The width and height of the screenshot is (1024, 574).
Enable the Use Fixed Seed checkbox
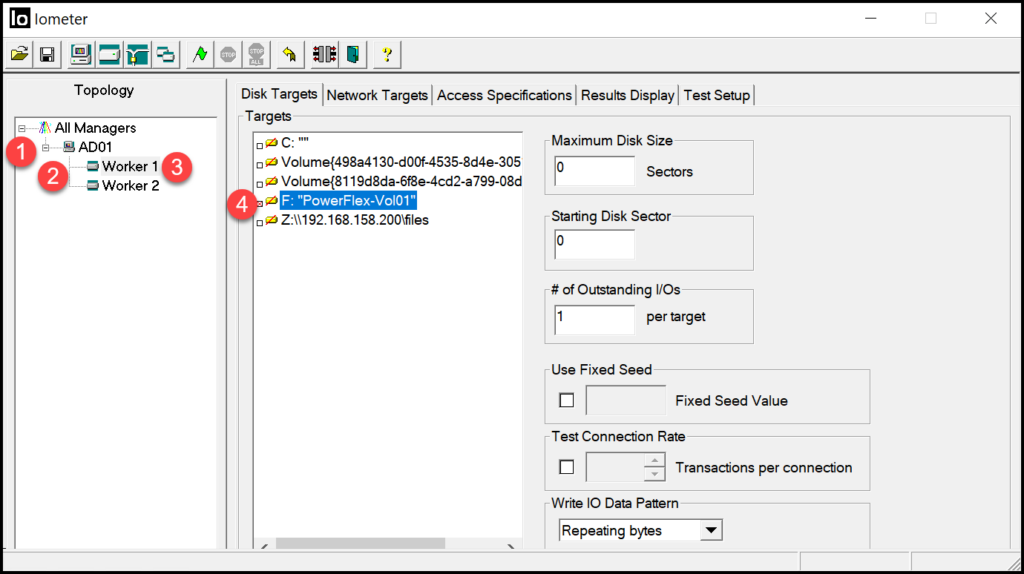point(567,400)
